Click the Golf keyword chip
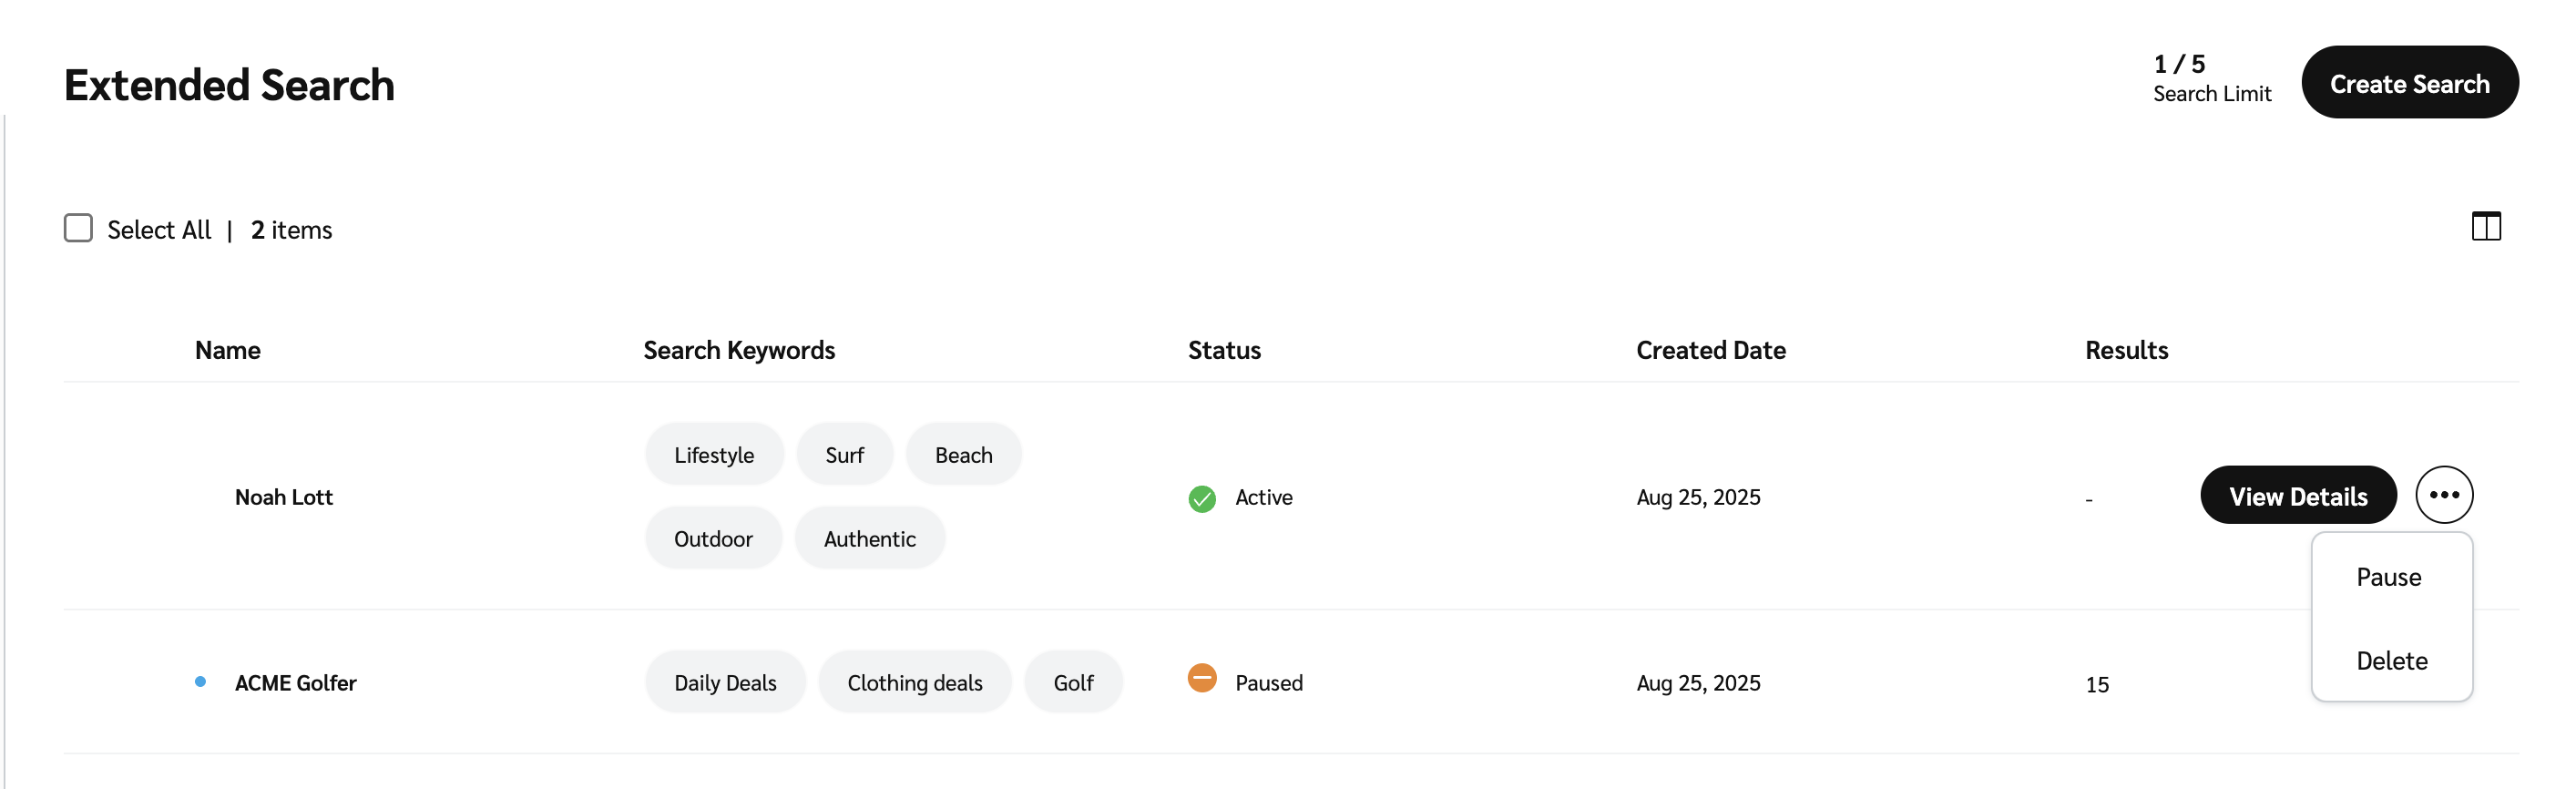The width and height of the screenshot is (2576, 789). tap(1073, 683)
